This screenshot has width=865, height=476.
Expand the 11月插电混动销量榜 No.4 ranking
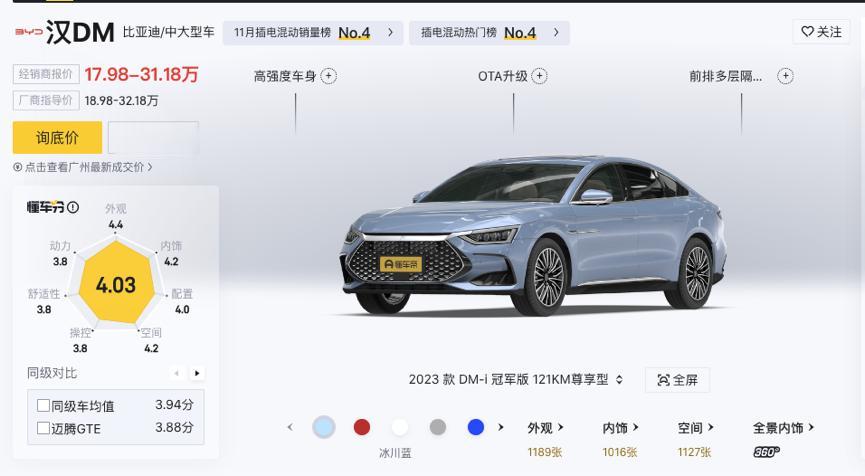[x=313, y=33]
